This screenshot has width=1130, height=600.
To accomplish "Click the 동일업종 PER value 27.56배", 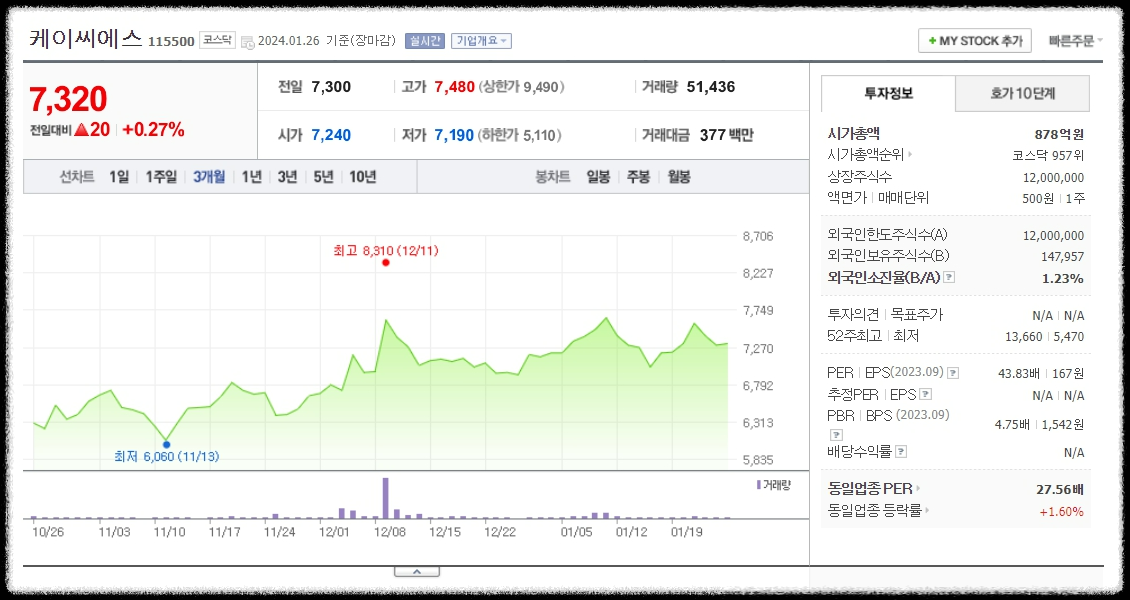I will (x=1060, y=490).
